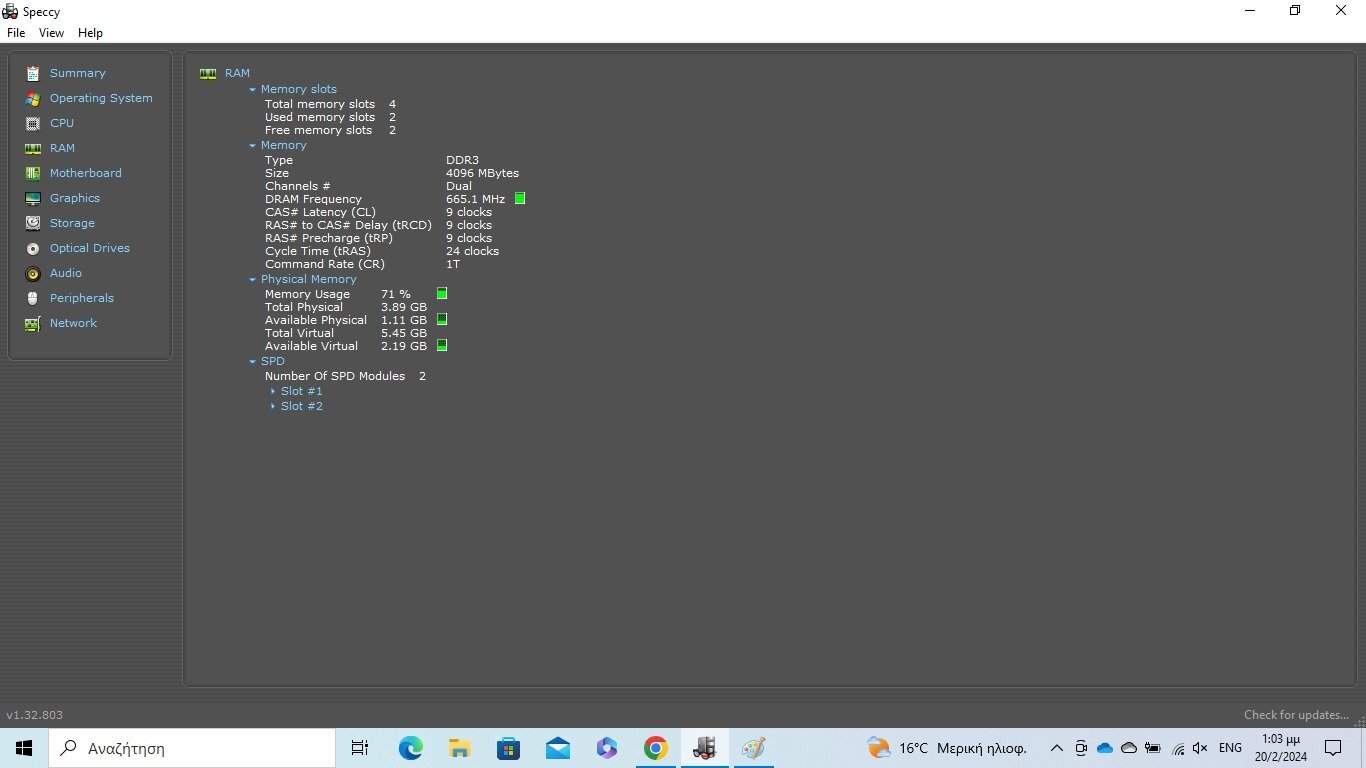Open the Windows Start menu
This screenshot has height=768, width=1366.
point(24,748)
